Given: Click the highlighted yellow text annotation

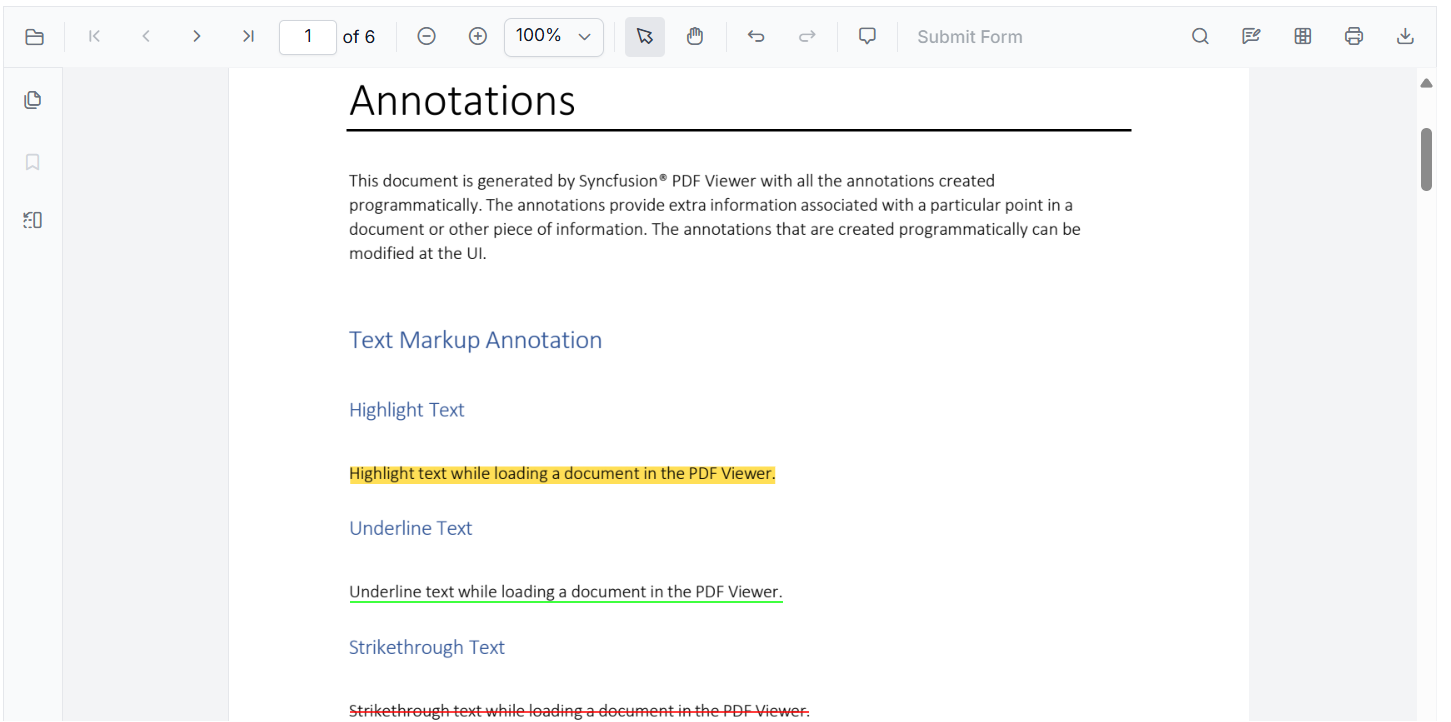Looking at the screenshot, I should [562, 474].
